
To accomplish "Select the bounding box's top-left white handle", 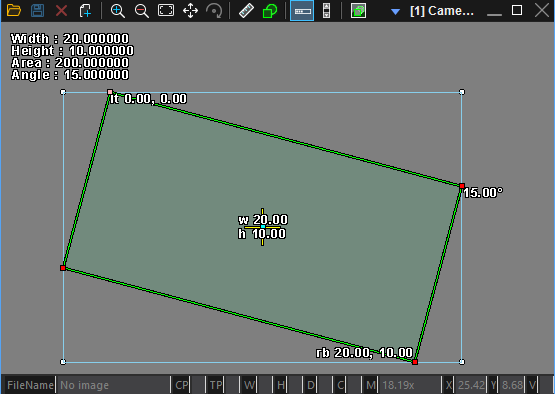I will coord(63,92).
